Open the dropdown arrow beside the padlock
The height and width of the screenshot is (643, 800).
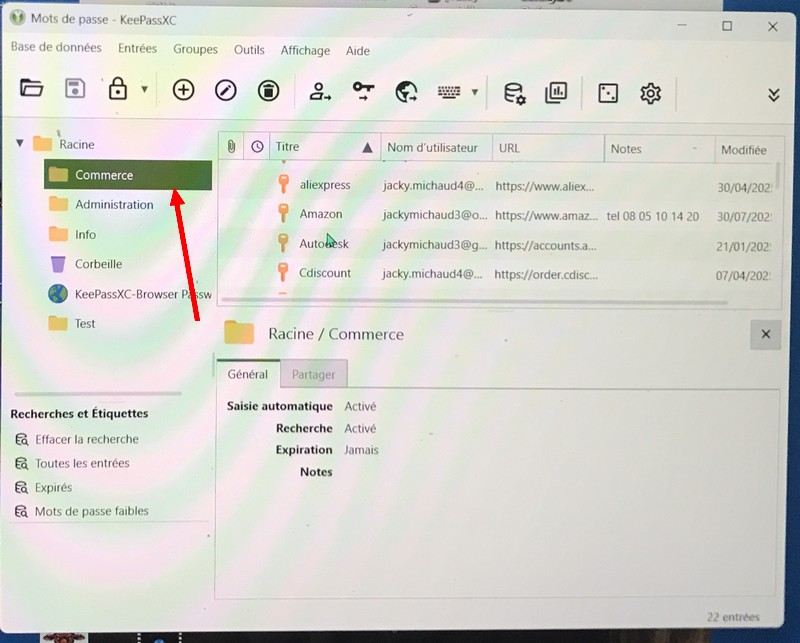pyautogui.click(x=144, y=90)
